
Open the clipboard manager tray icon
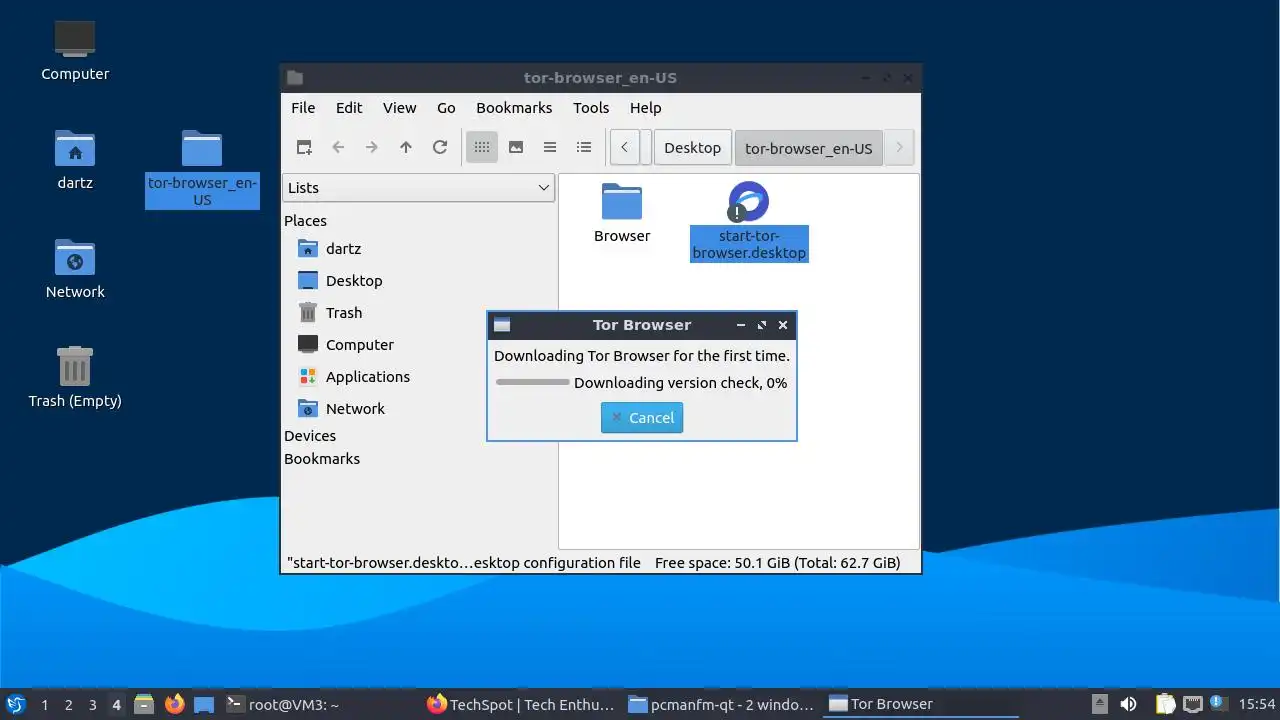click(1165, 704)
